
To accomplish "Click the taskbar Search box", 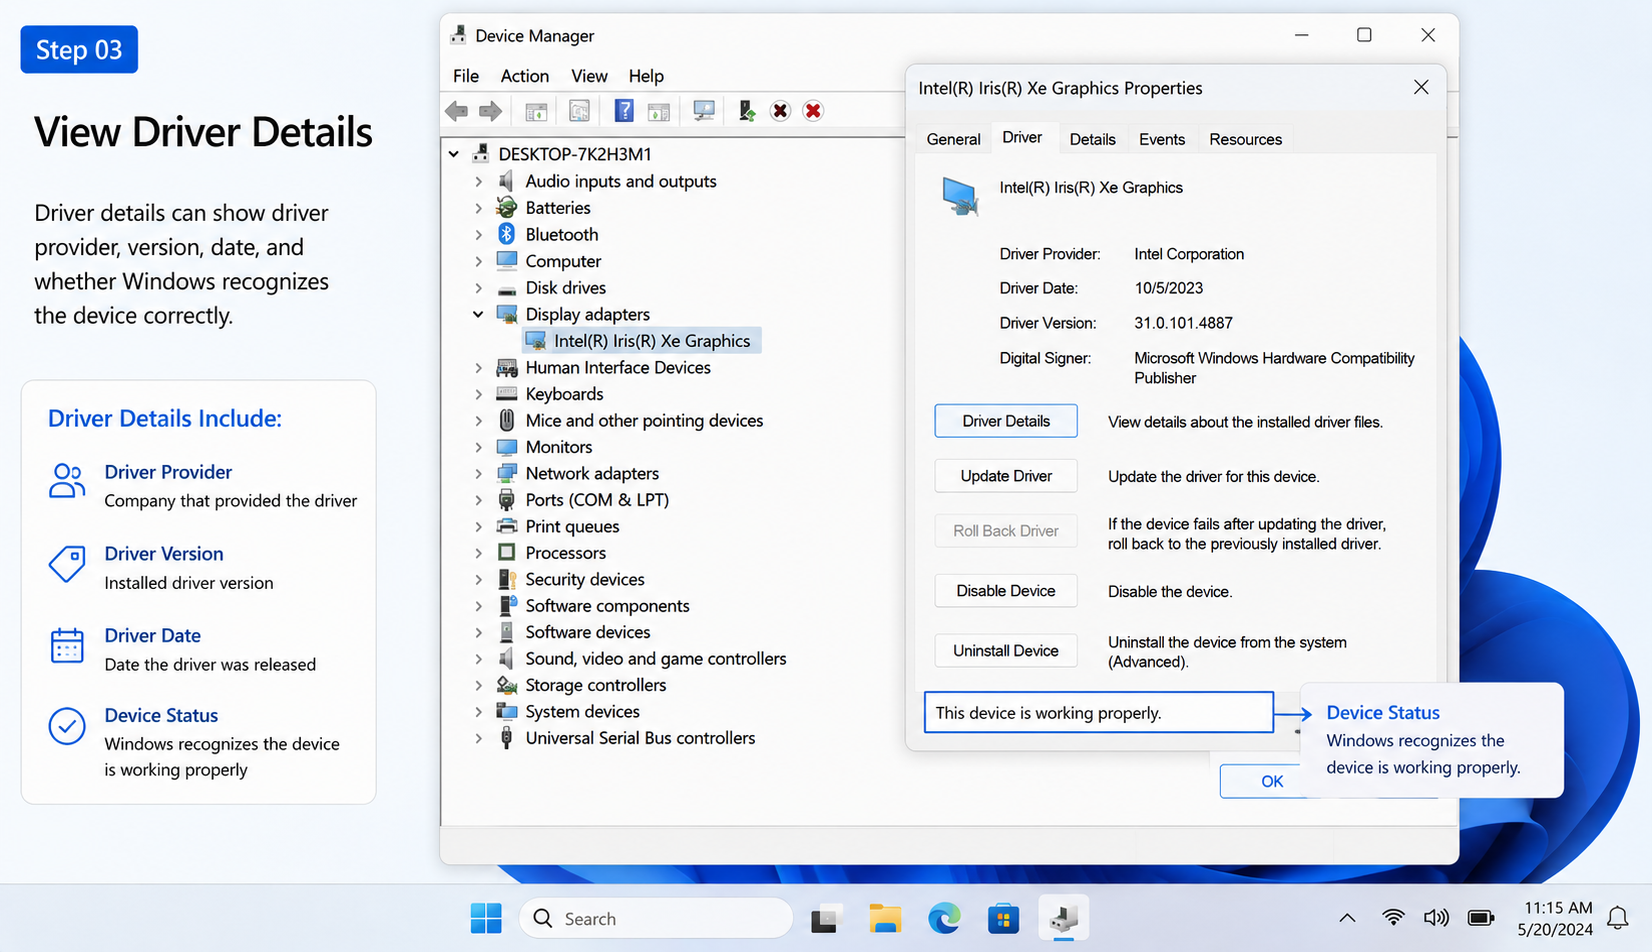I will coord(656,918).
